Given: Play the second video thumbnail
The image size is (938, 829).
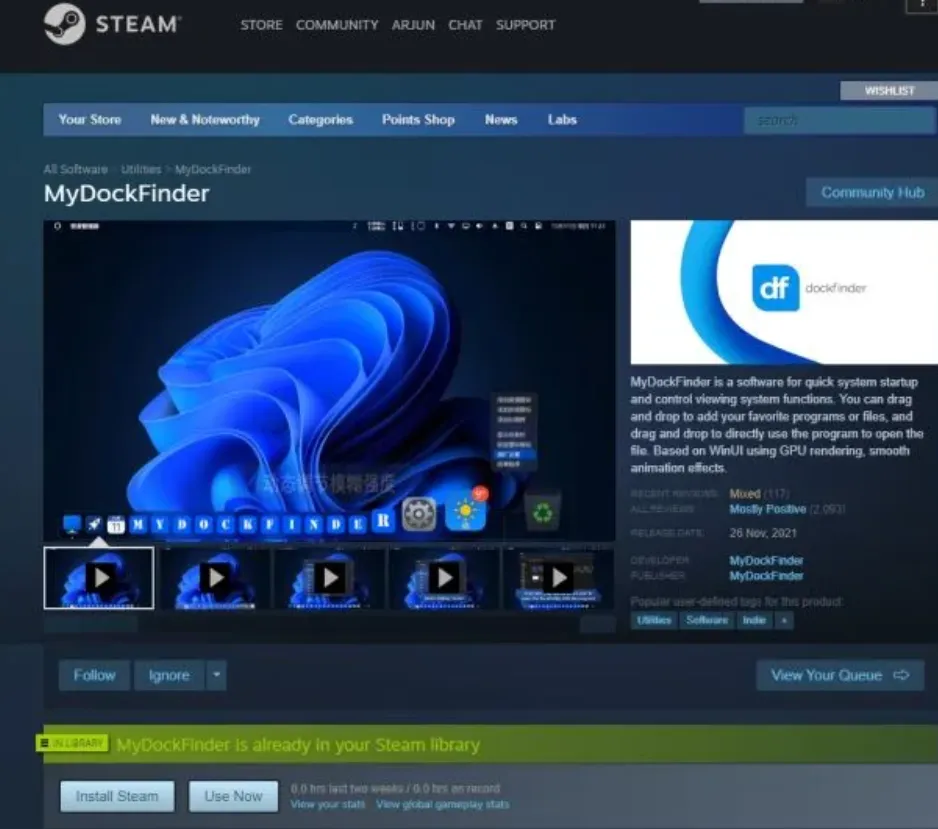Looking at the screenshot, I should [x=214, y=578].
